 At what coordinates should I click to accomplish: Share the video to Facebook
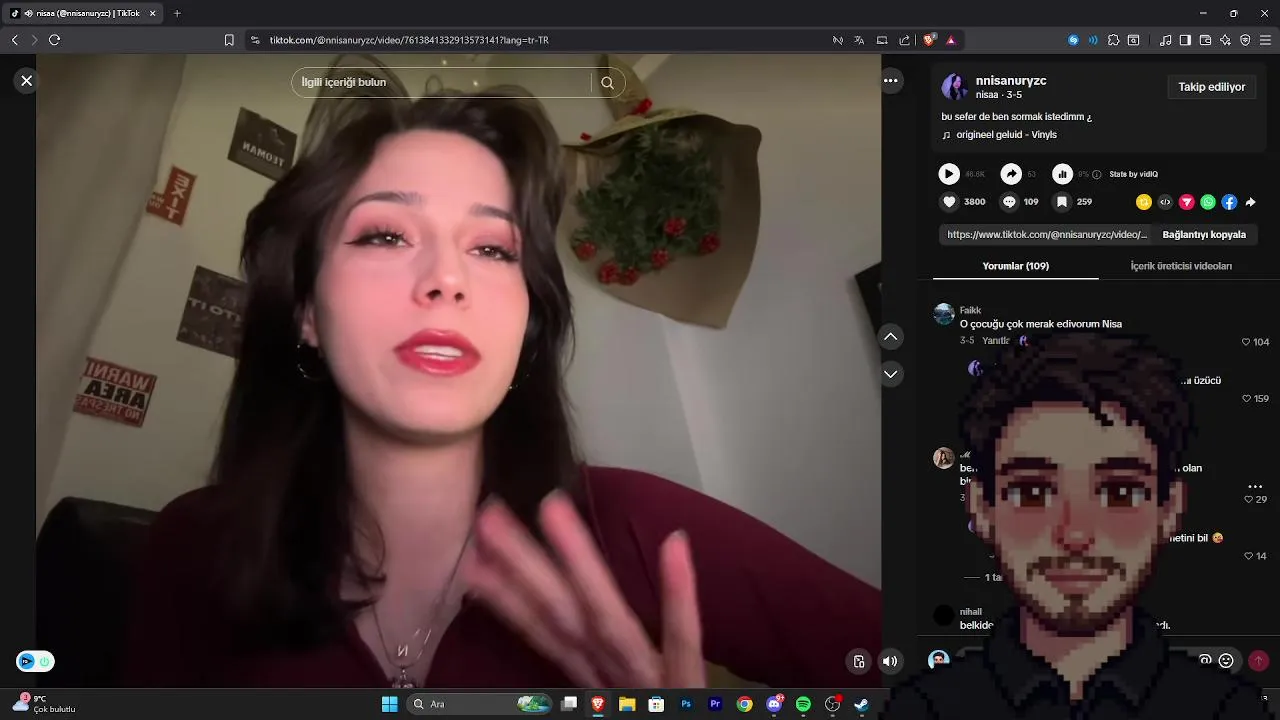point(1229,202)
